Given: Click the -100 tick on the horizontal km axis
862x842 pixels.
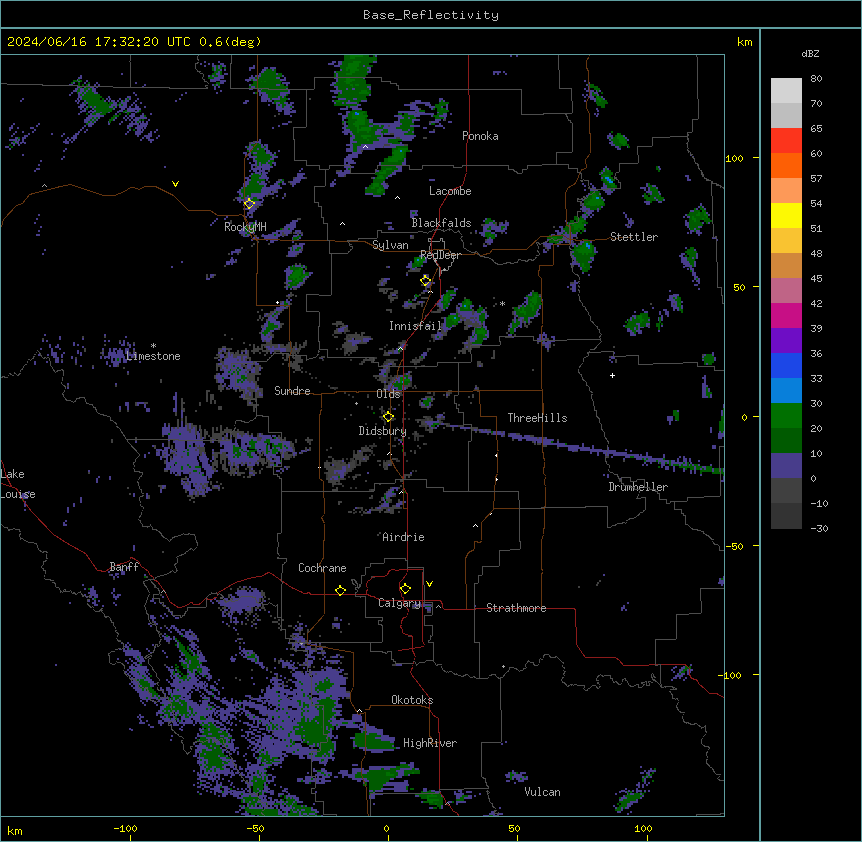Looking at the screenshot, I should [125, 828].
